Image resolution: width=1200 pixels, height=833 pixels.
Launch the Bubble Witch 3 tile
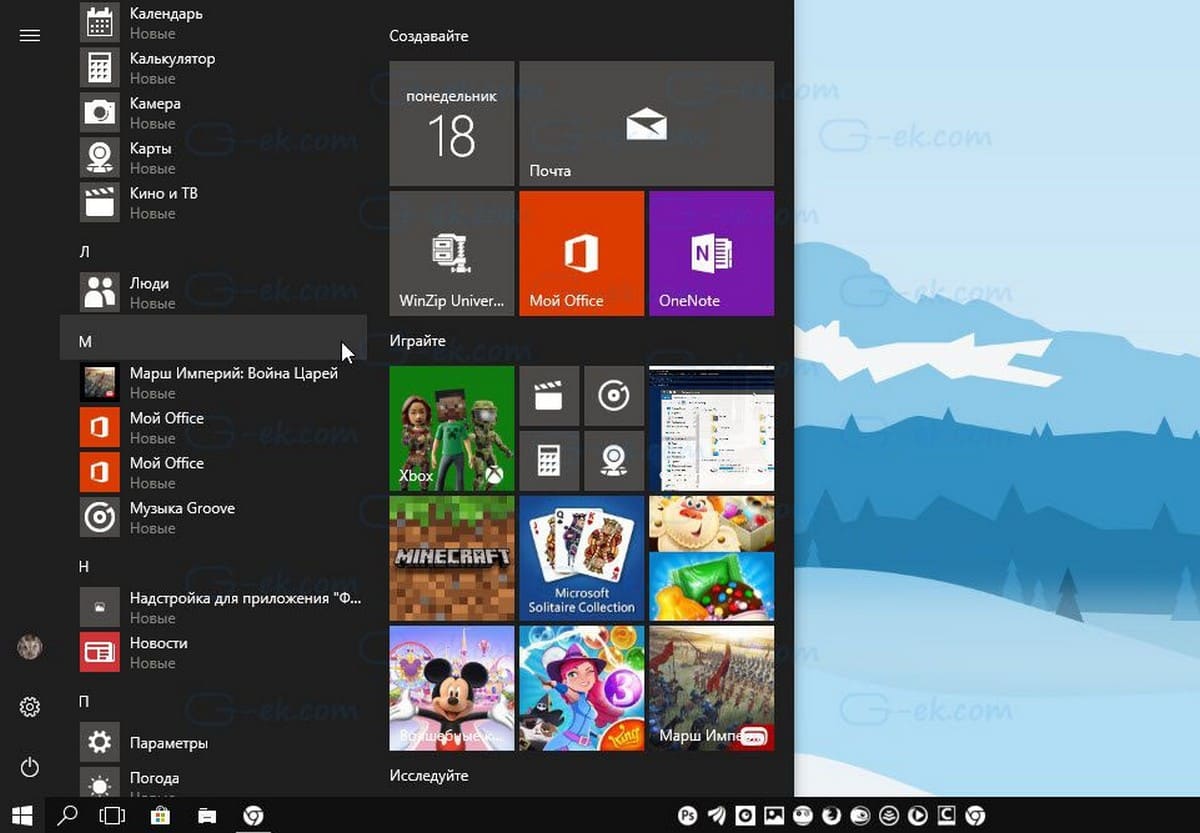coord(581,688)
